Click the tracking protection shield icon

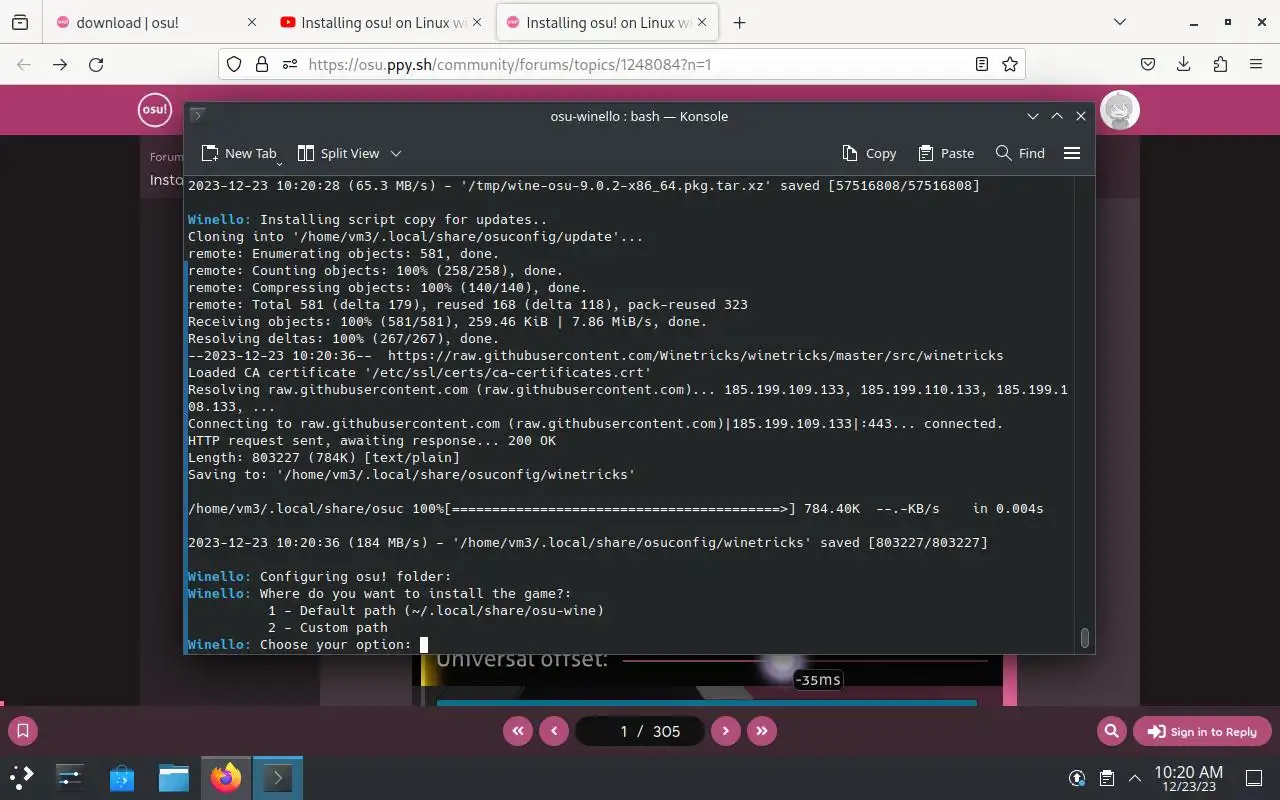point(234,64)
